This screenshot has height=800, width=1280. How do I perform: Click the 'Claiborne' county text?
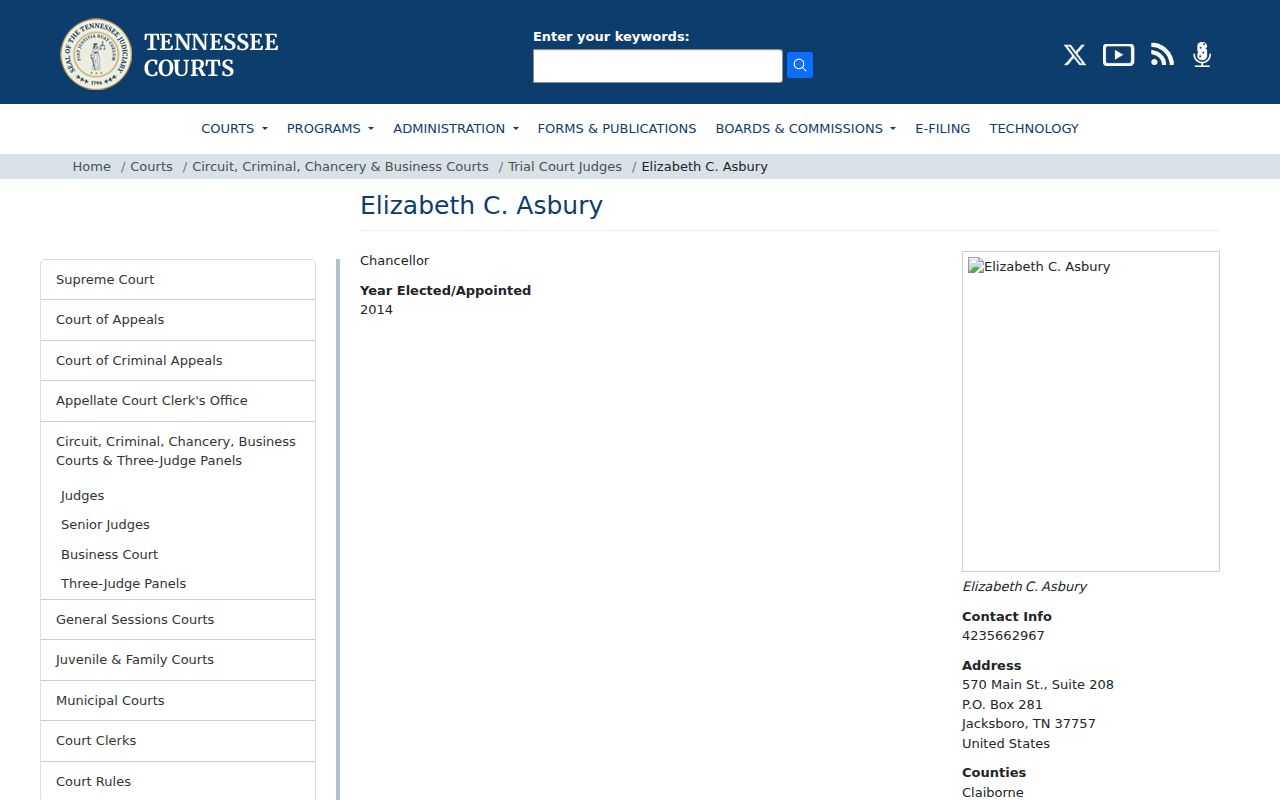(x=993, y=793)
